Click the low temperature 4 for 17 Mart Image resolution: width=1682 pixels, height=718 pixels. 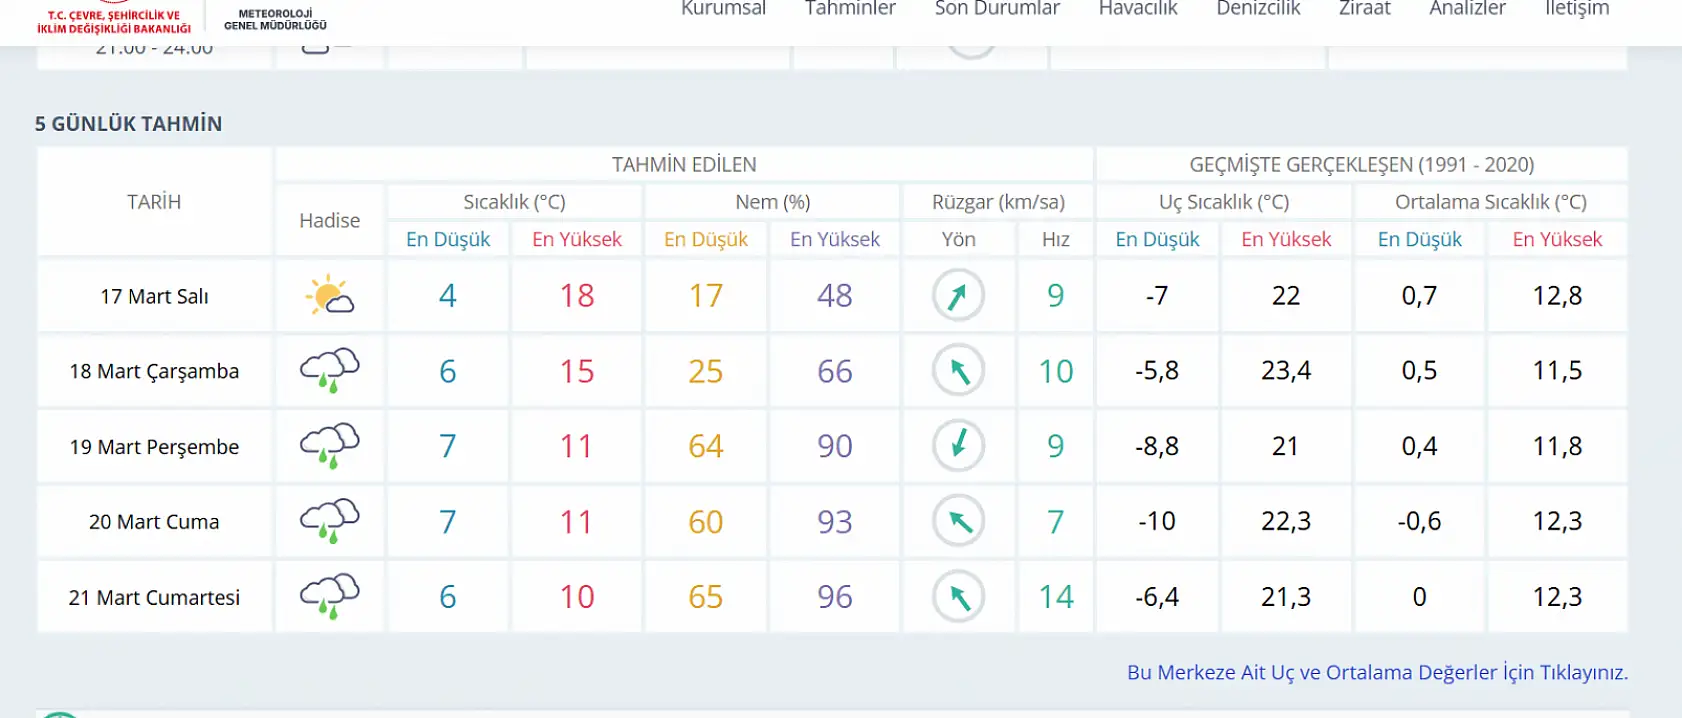448,296
